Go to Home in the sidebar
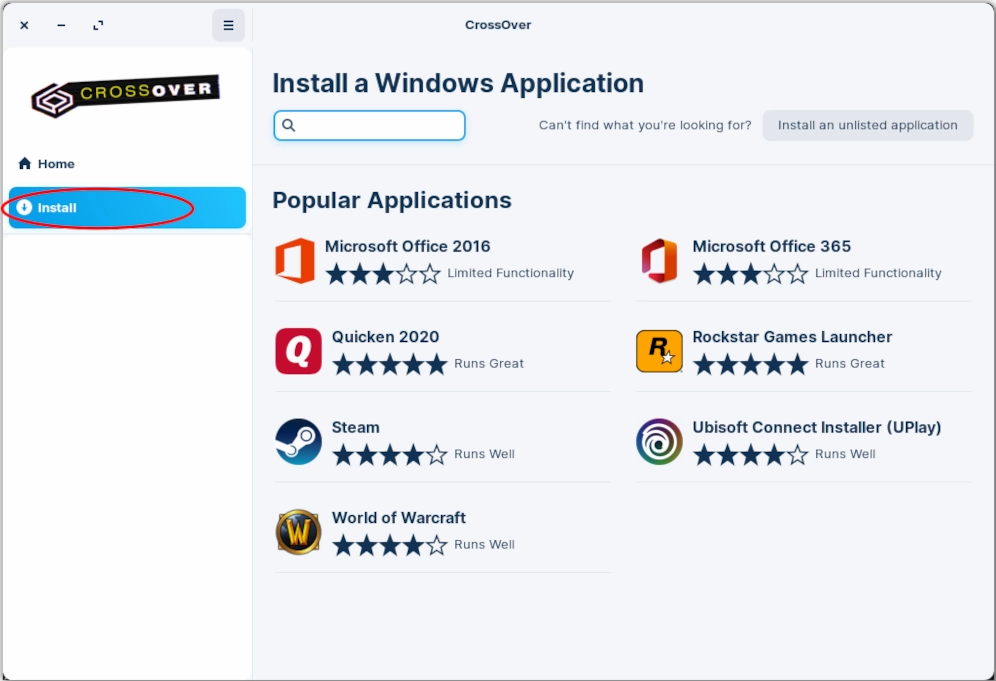Screen dimensions: 996x681 [127, 164]
